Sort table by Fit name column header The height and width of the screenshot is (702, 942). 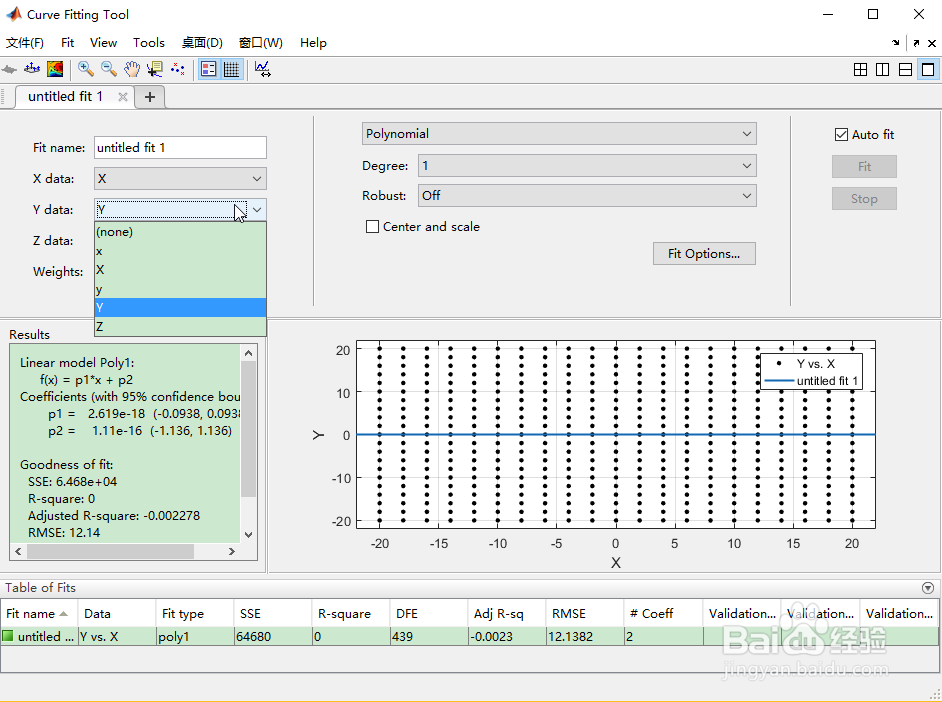pyautogui.click(x=39, y=613)
